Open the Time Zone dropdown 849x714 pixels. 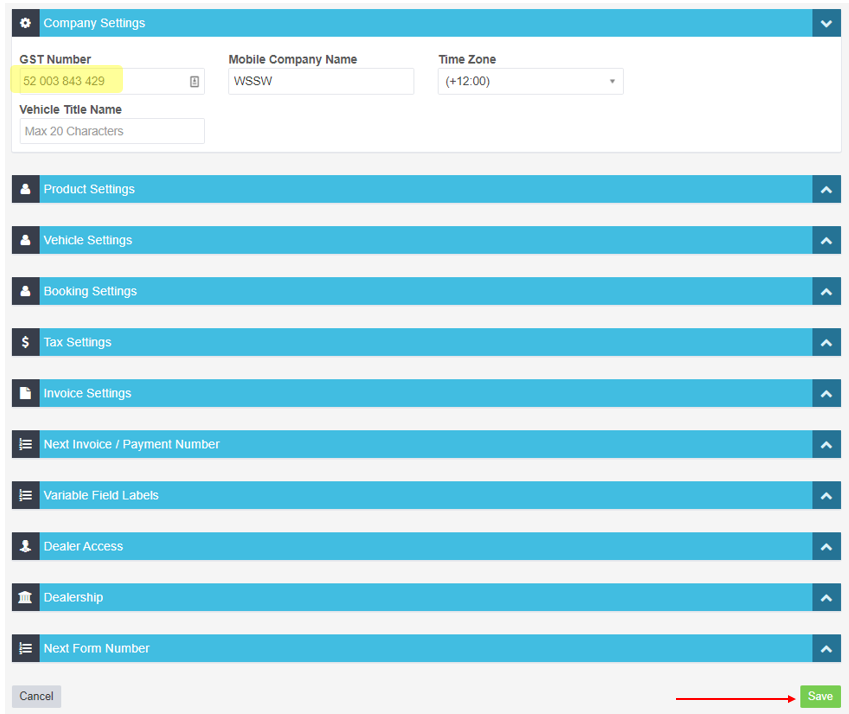click(530, 82)
